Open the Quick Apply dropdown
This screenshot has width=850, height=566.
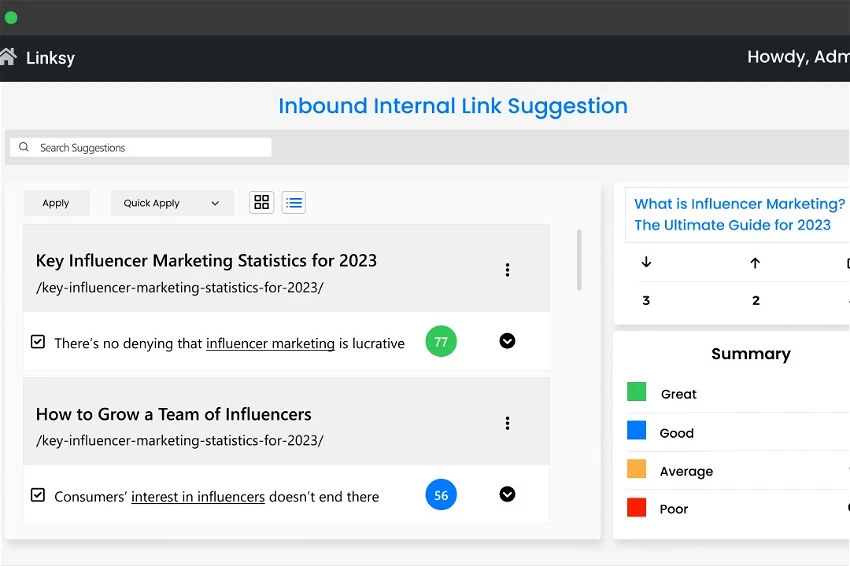pyautogui.click(x=172, y=203)
